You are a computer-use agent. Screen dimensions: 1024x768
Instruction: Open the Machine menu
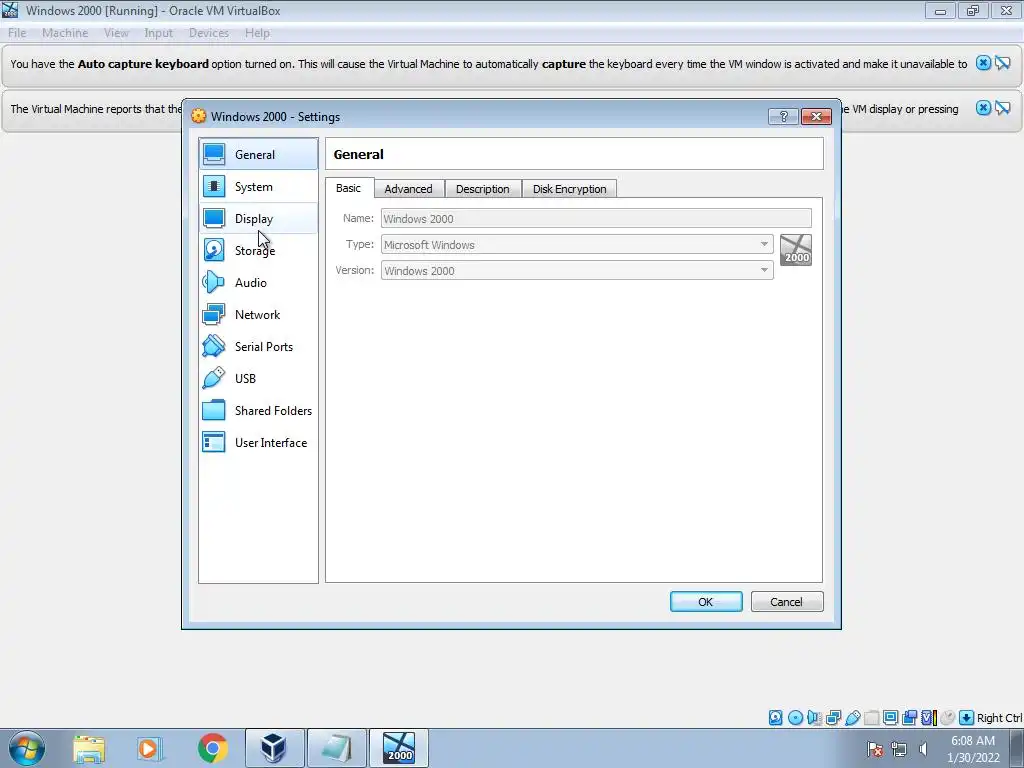(x=65, y=33)
